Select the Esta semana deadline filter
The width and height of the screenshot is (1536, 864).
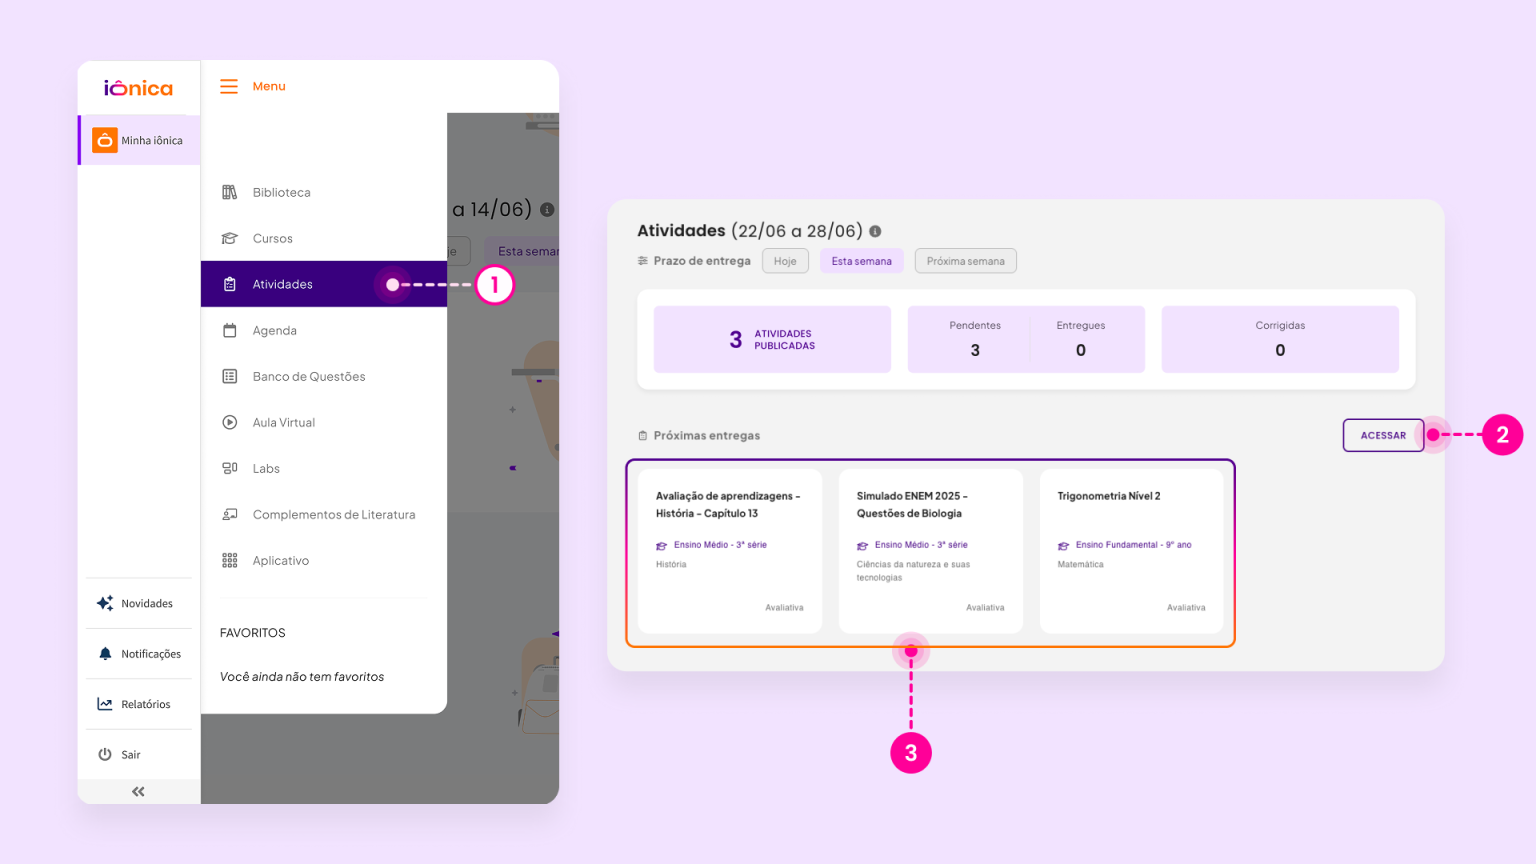click(861, 261)
